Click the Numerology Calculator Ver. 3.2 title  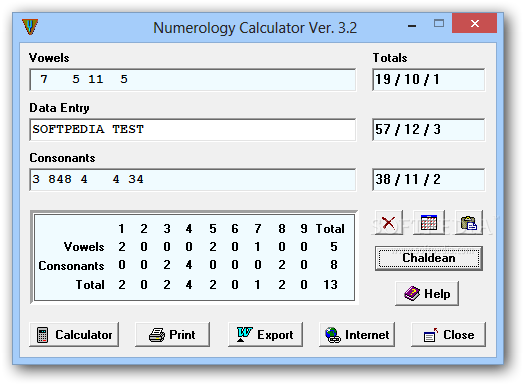(255, 28)
